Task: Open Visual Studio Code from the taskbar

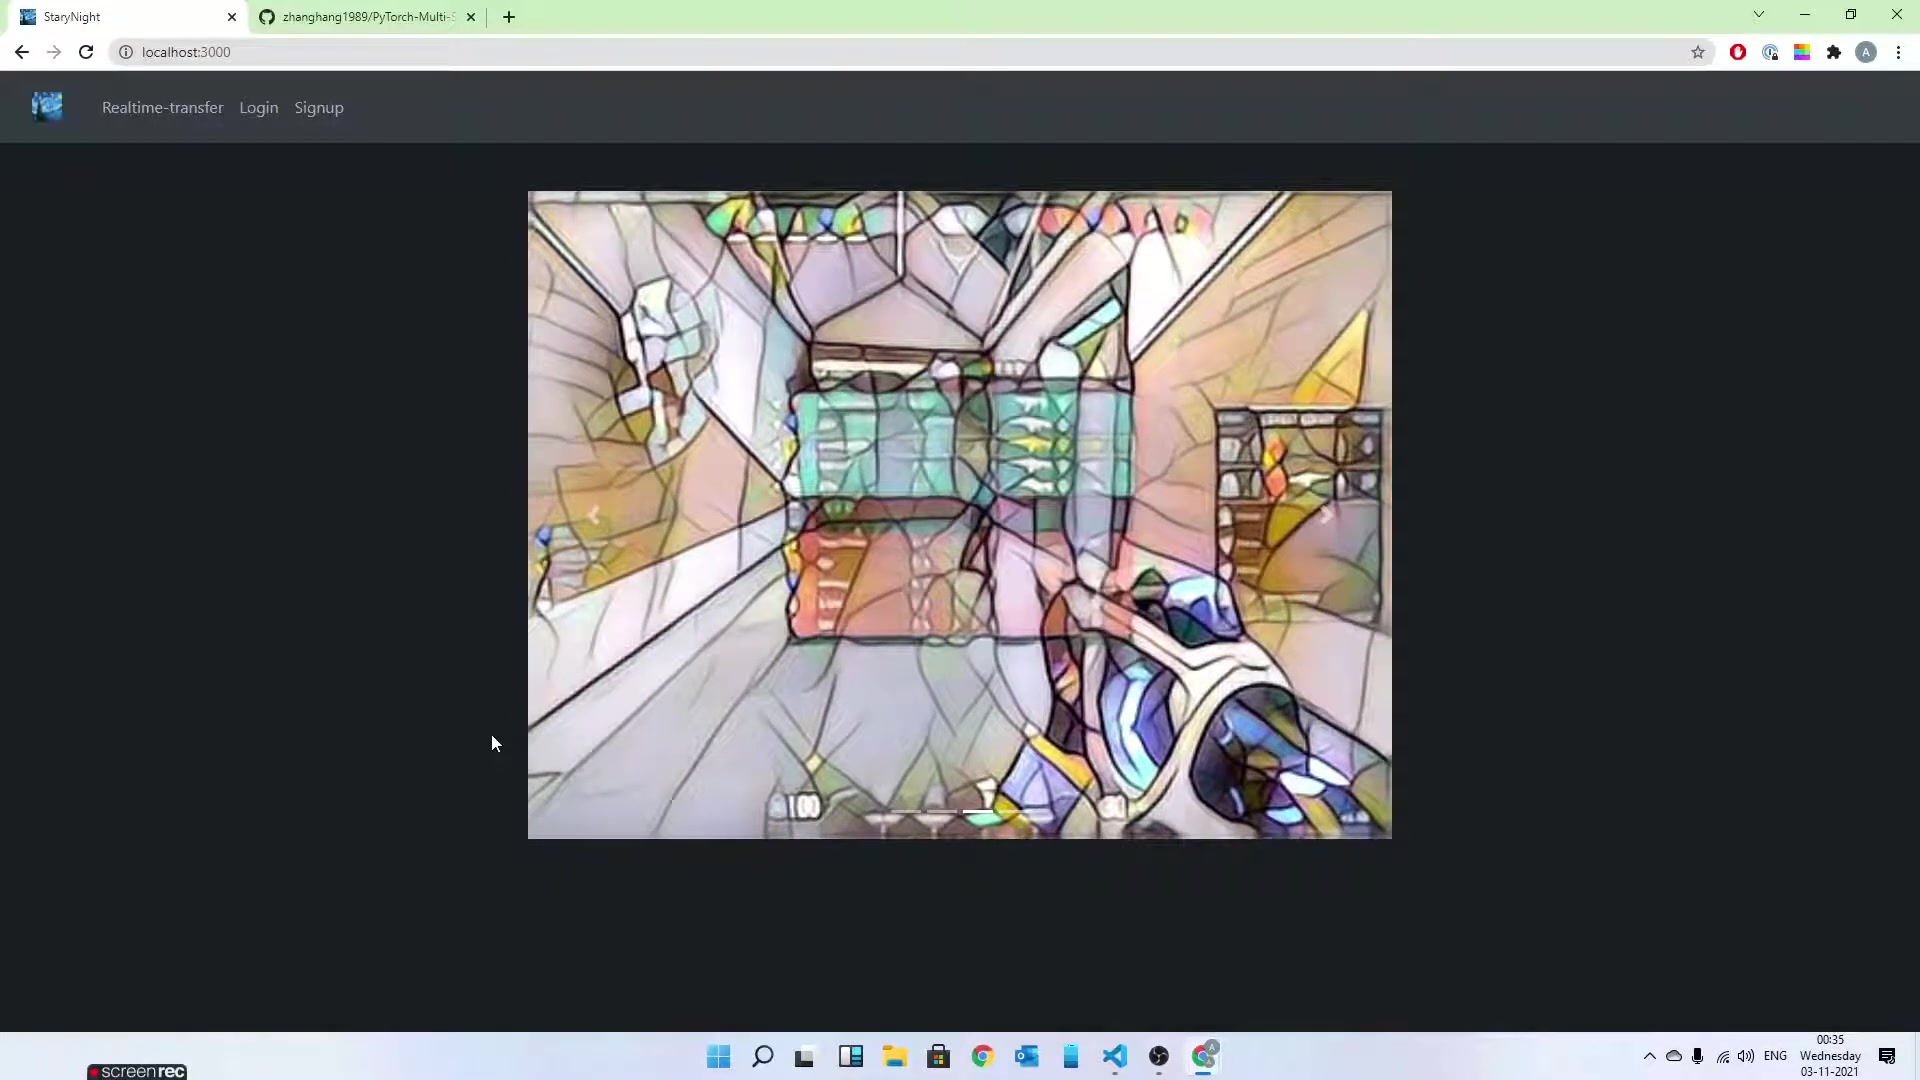Action: (1114, 1057)
